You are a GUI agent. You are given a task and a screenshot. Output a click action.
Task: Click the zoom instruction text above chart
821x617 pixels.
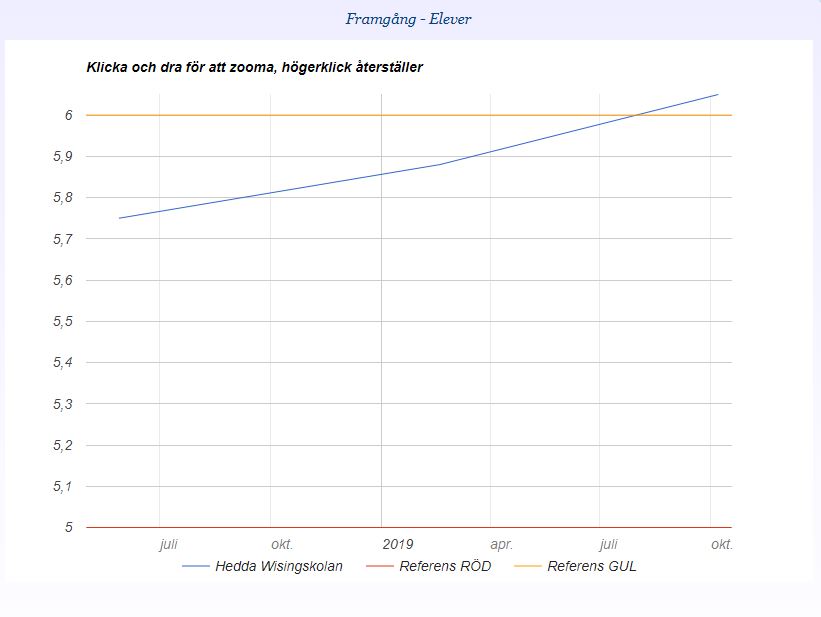255,67
